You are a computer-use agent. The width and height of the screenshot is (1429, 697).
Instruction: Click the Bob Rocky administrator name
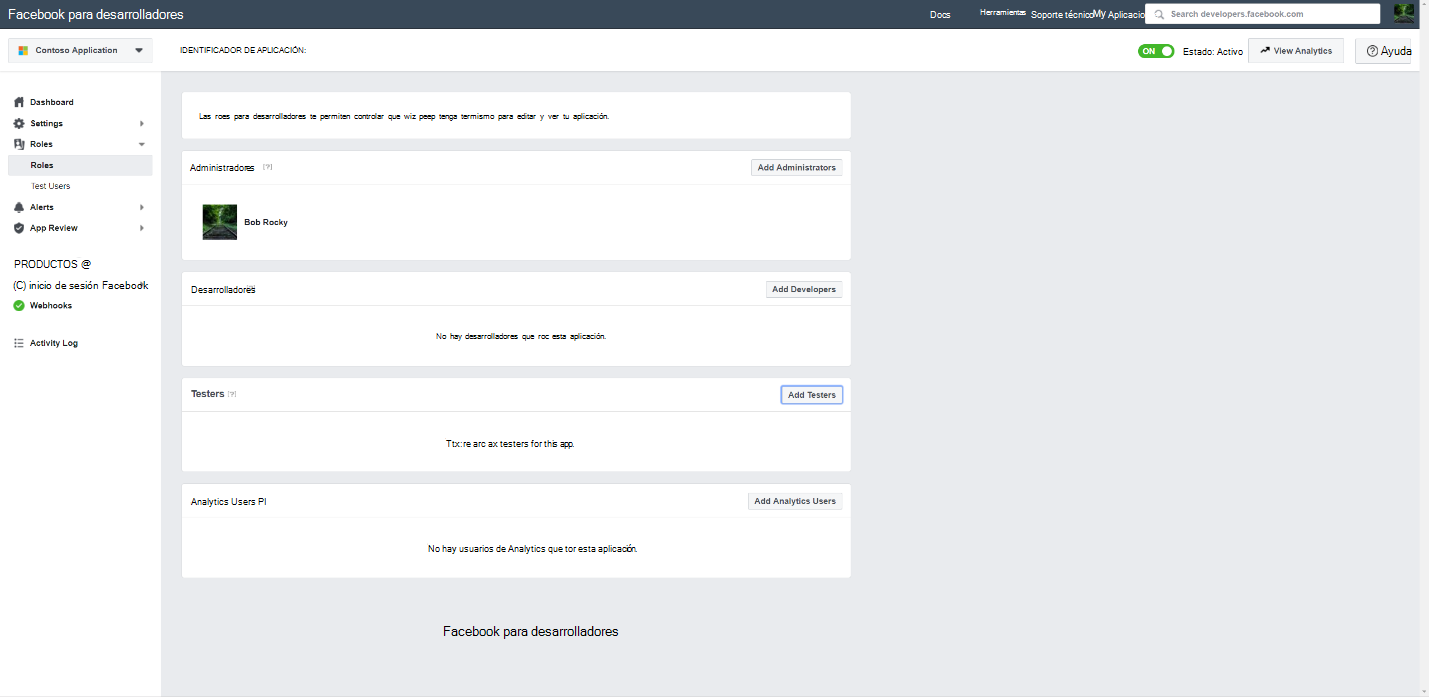[x=266, y=222]
